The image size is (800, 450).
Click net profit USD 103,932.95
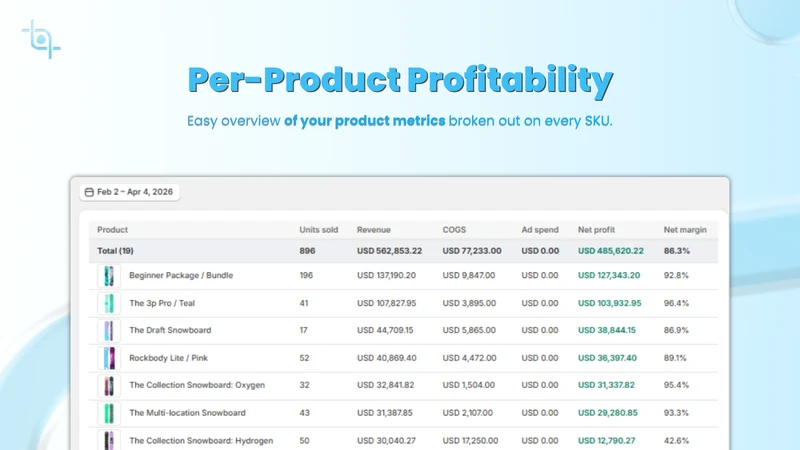click(609, 303)
